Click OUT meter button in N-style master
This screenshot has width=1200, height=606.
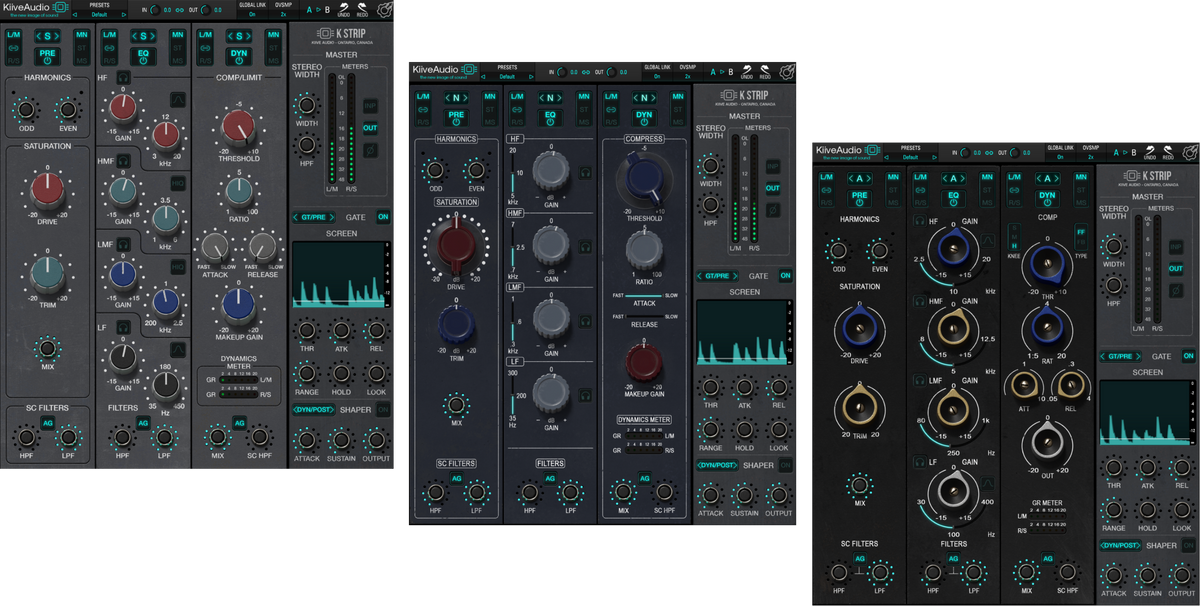(x=772, y=188)
